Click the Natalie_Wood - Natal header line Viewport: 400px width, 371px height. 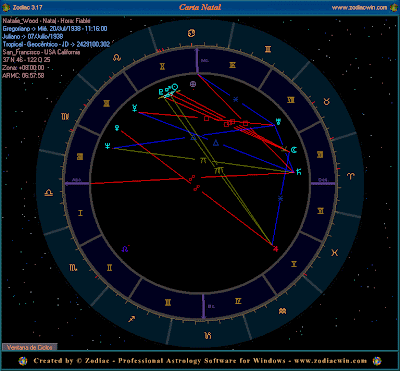pos(46,21)
